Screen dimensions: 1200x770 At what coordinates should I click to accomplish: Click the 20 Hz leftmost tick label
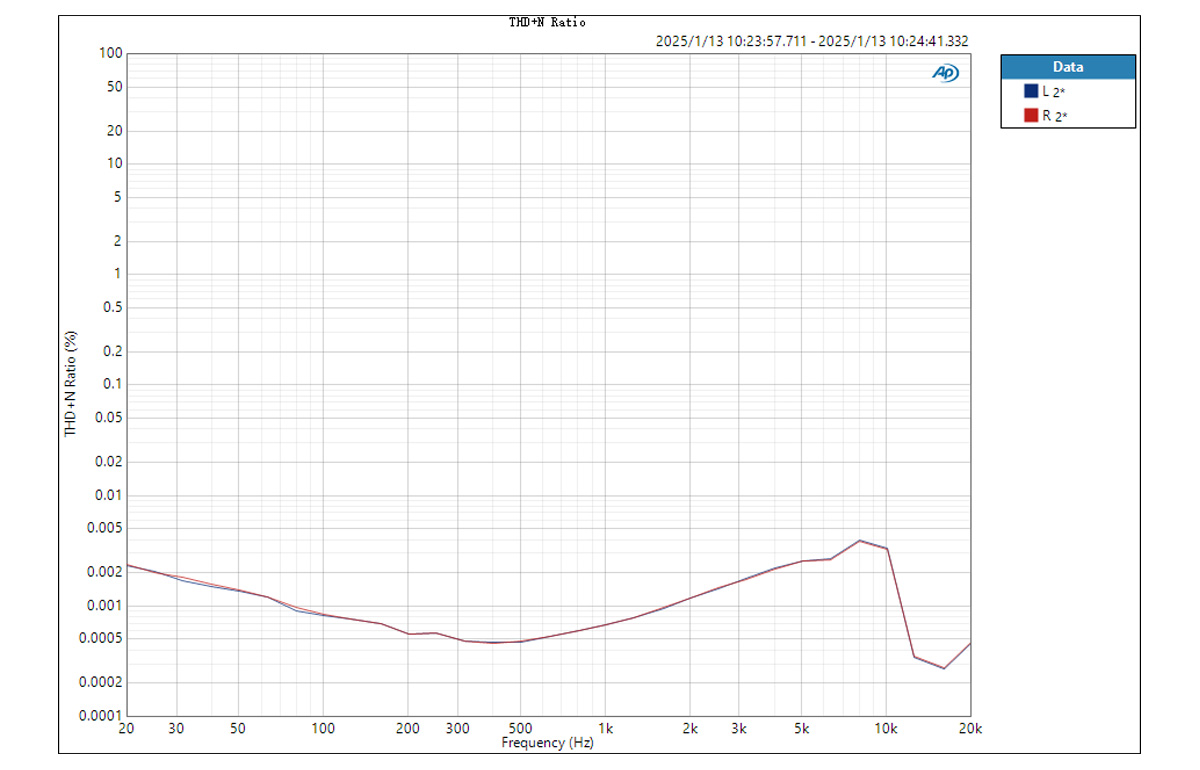point(124,730)
